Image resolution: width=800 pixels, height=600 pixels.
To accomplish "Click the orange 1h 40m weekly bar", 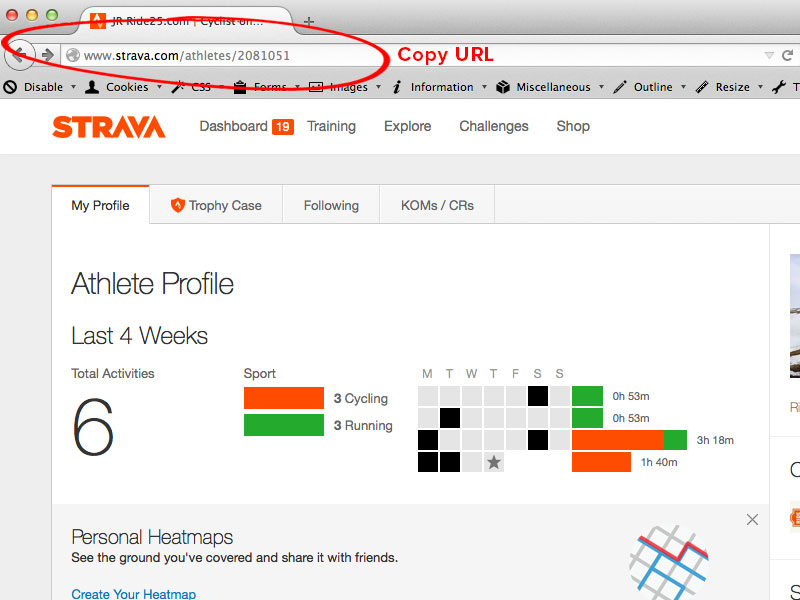I will tap(601, 462).
